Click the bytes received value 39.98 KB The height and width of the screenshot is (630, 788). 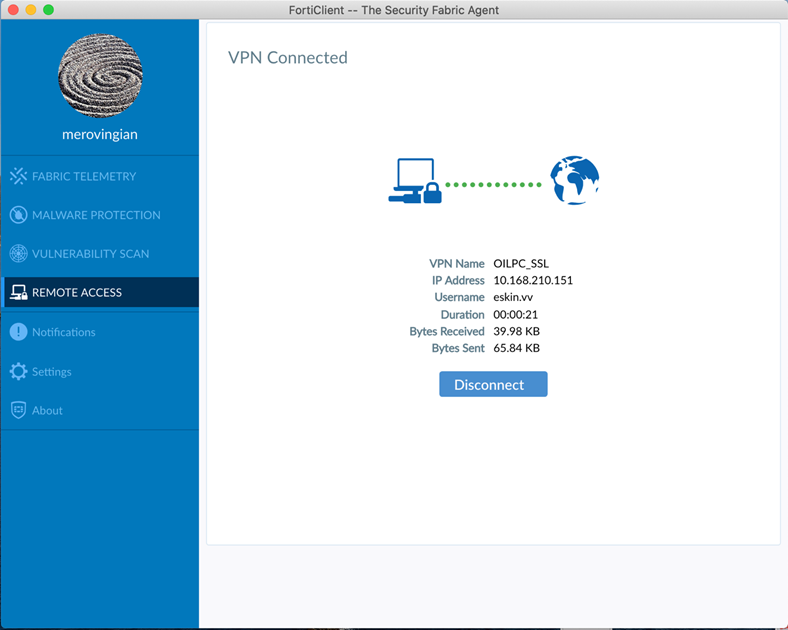tap(517, 331)
